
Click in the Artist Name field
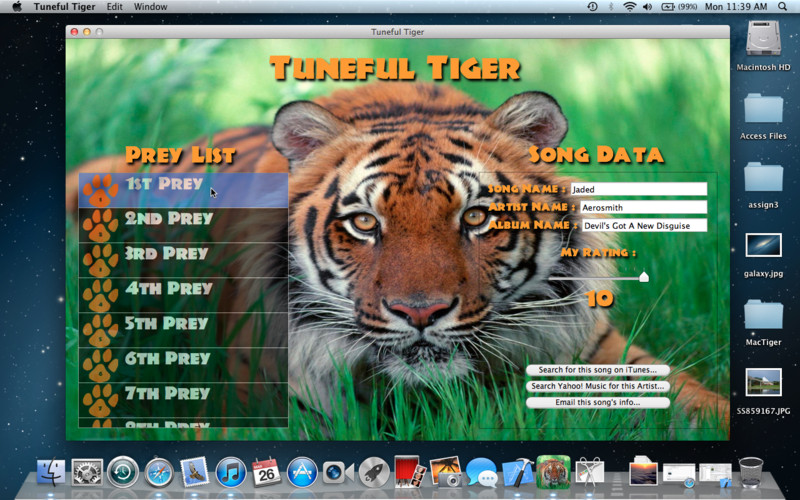[644, 208]
